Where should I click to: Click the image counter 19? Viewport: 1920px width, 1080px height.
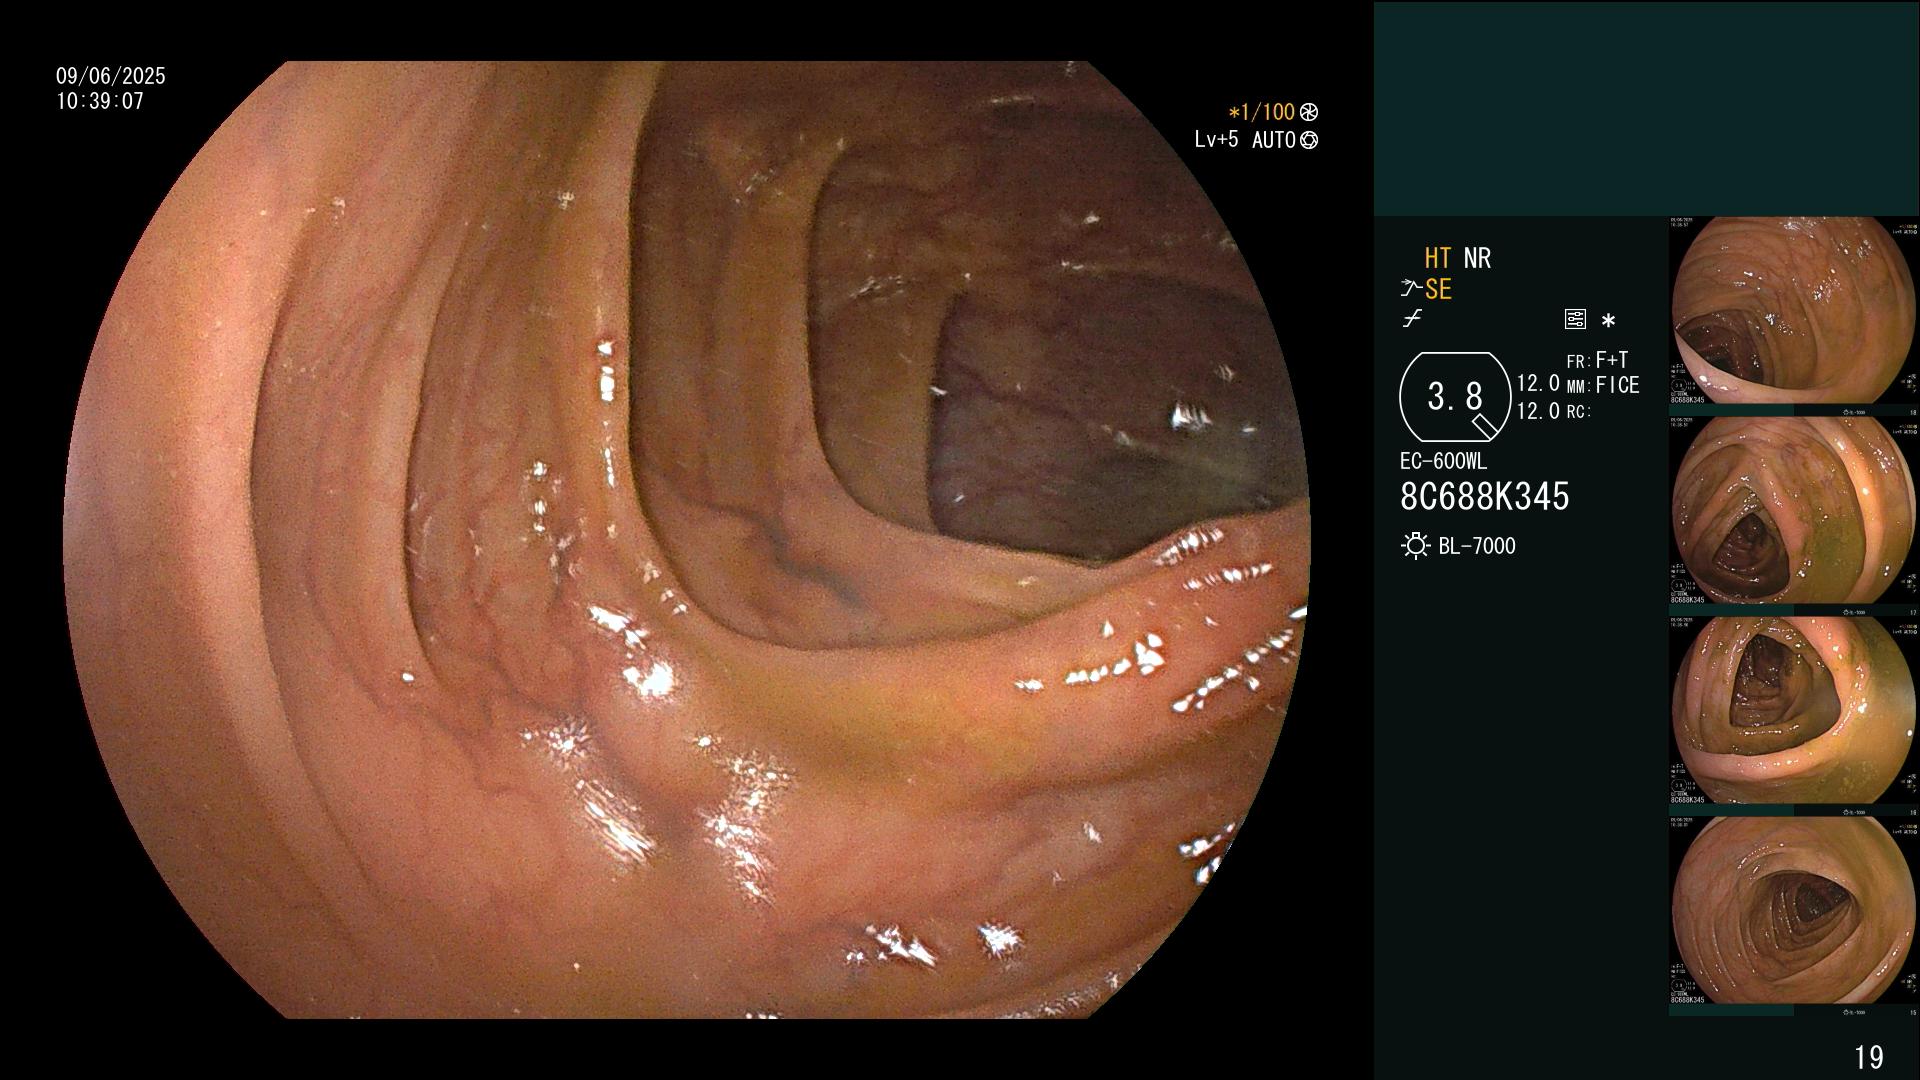(1868, 1057)
